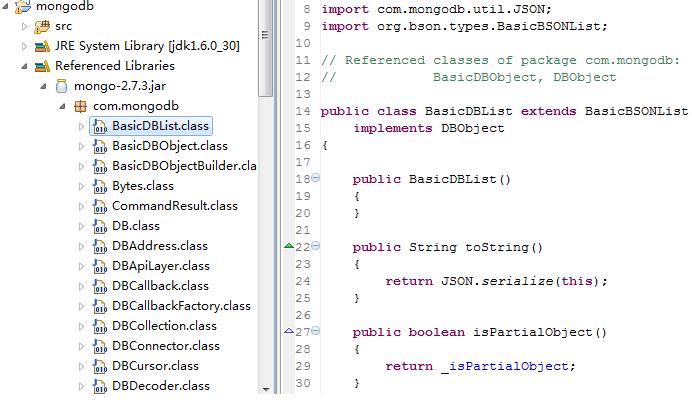Click the line number 14 in the gutter
This screenshot has height=400, width=692.
click(x=303, y=111)
